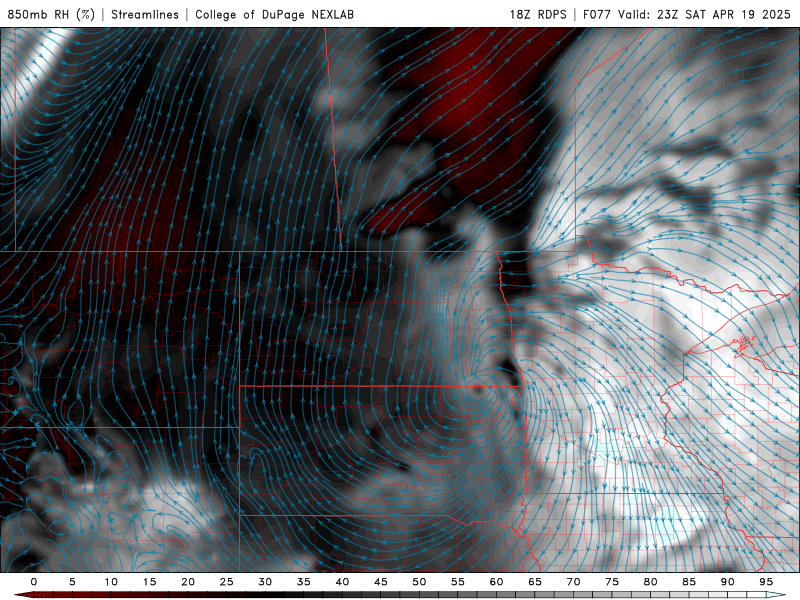
Task: Click the dark red low-end arrow of the colorbar
Action: coord(23,595)
